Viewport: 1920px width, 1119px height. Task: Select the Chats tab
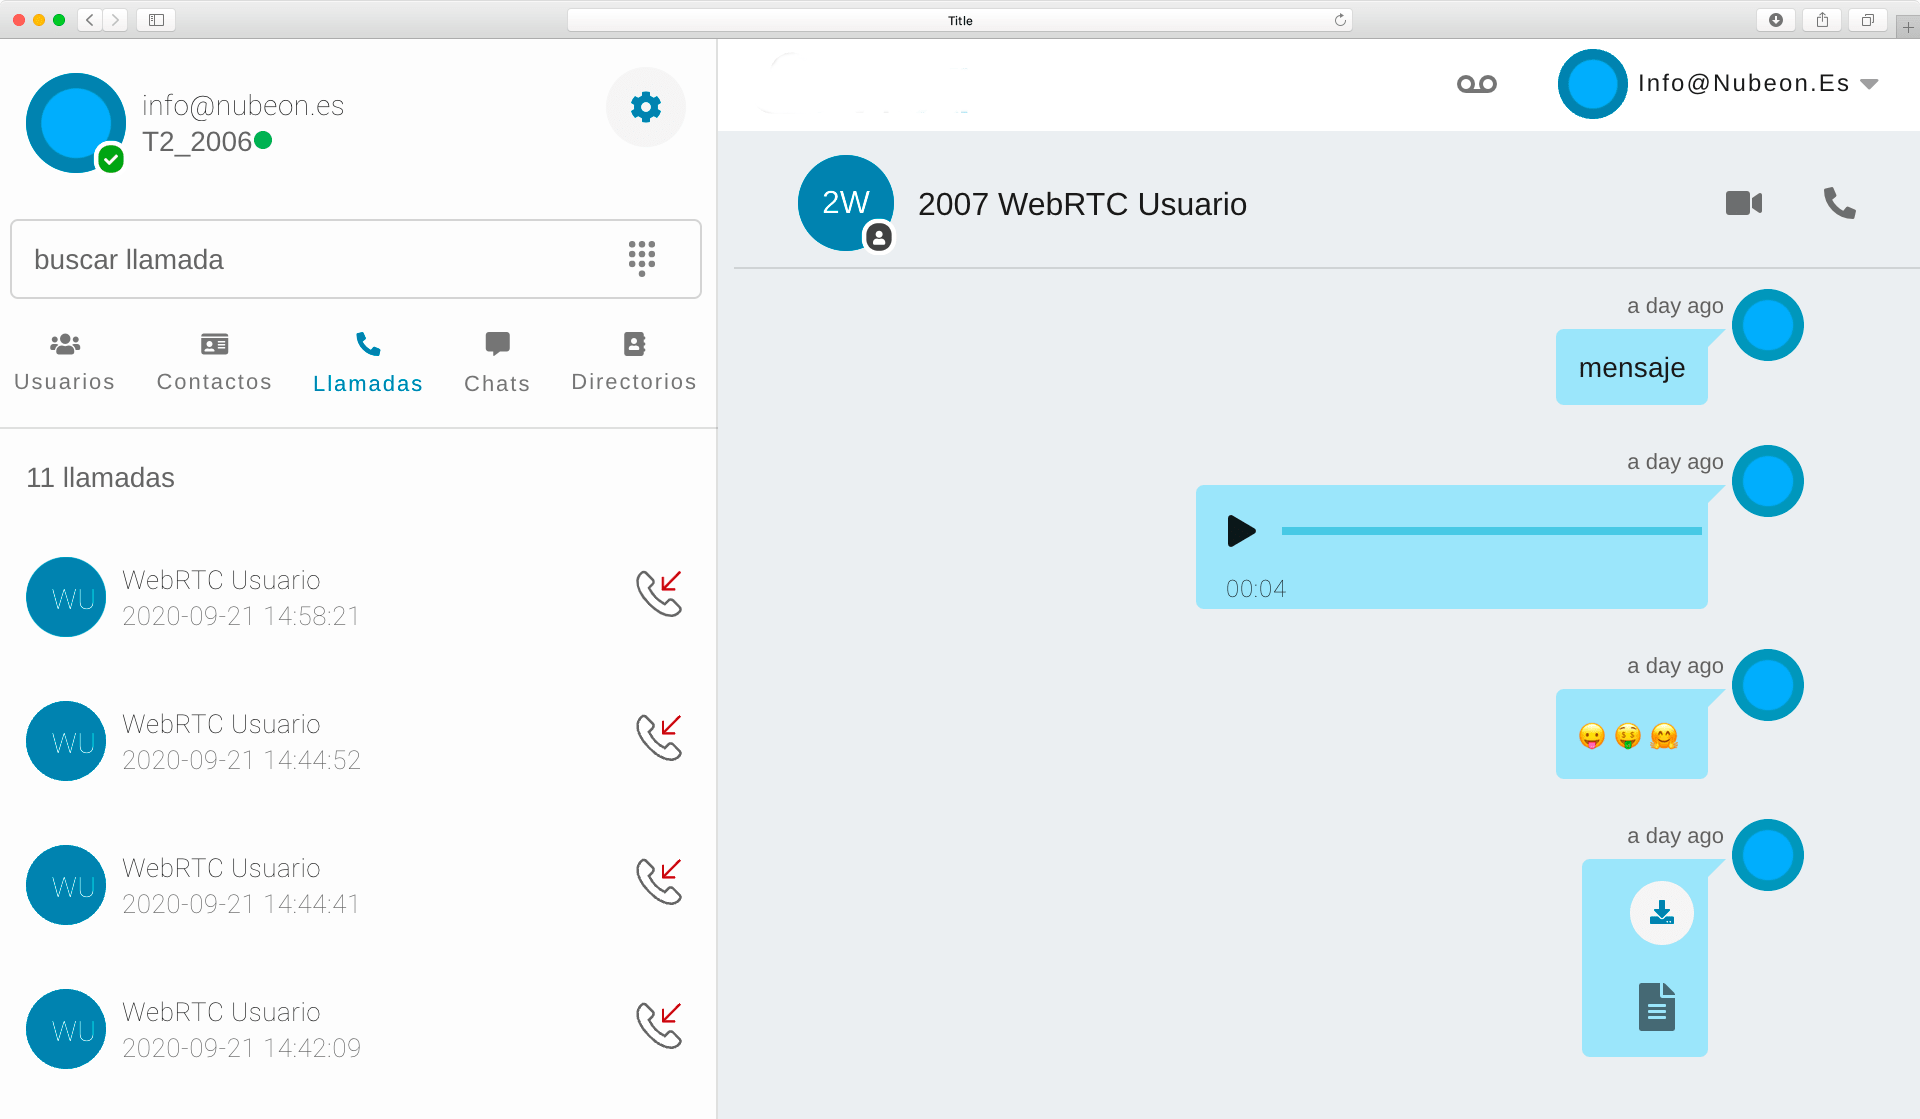(x=497, y=361)
